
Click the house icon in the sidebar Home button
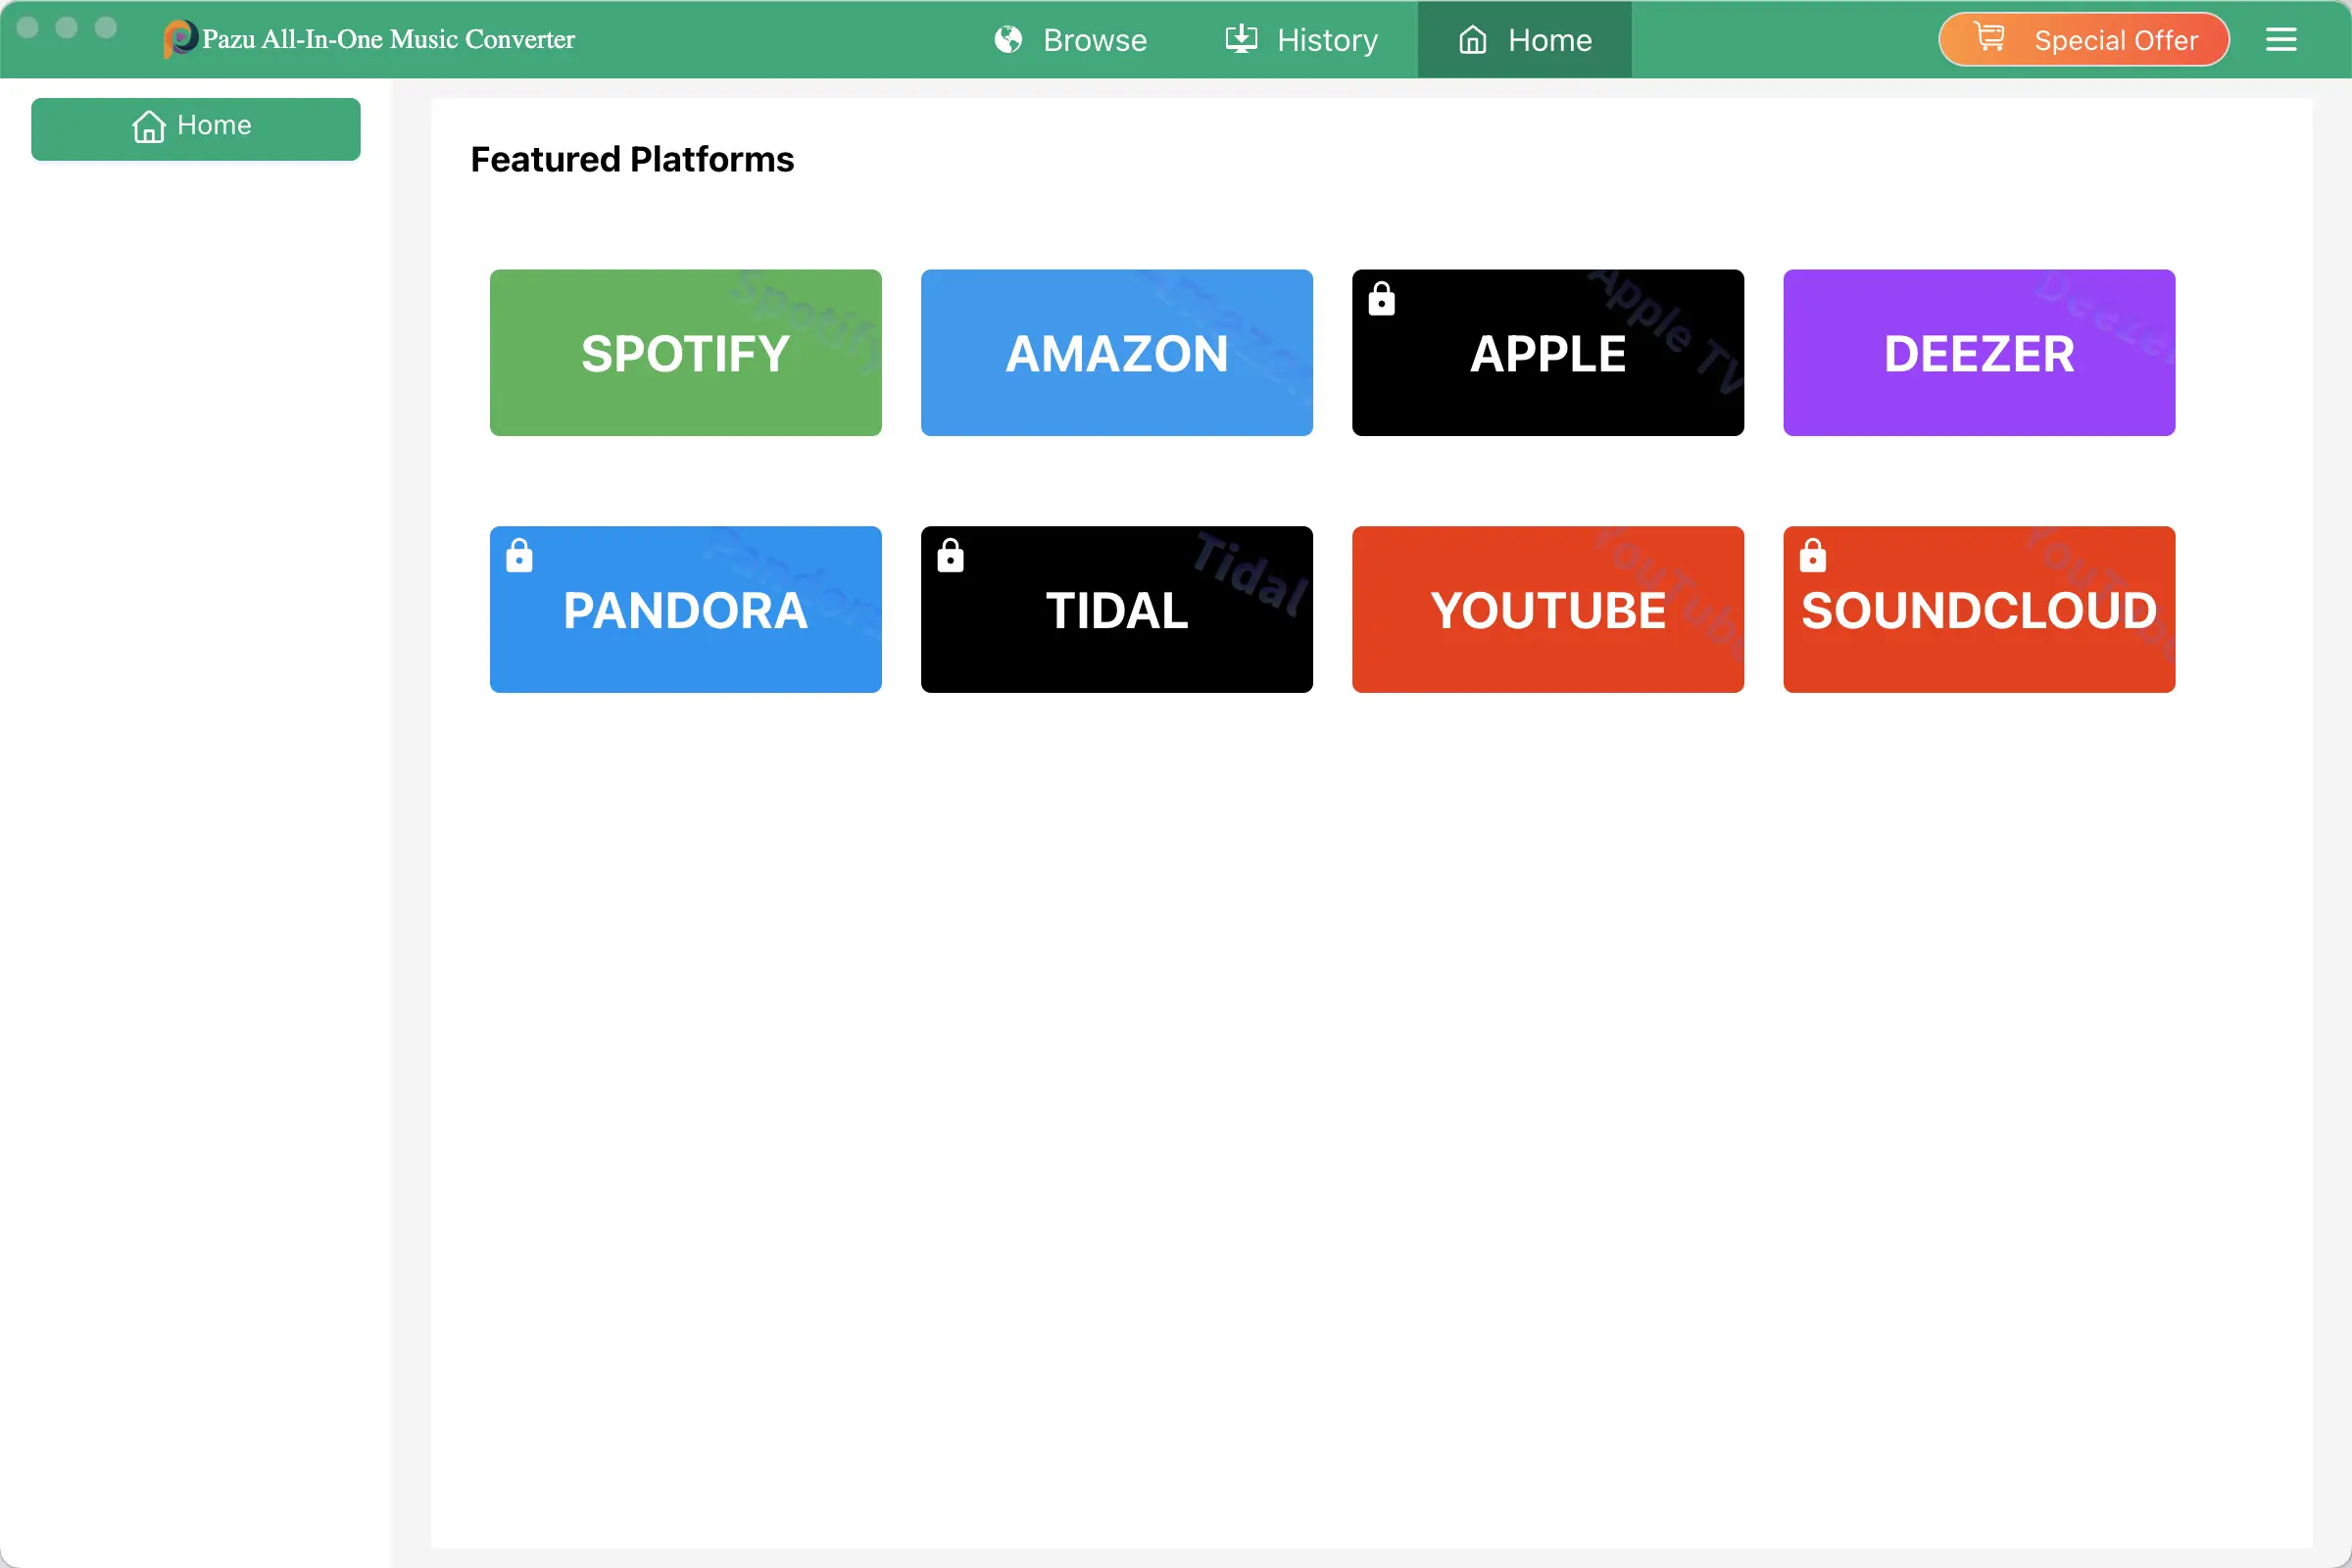[x=149, y=127]
